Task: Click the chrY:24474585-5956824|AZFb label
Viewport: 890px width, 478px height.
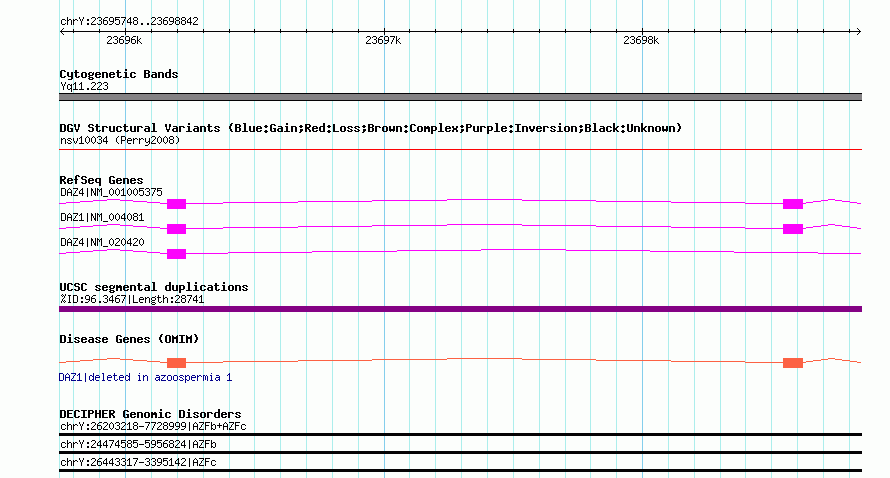Action: coord(138,445)
